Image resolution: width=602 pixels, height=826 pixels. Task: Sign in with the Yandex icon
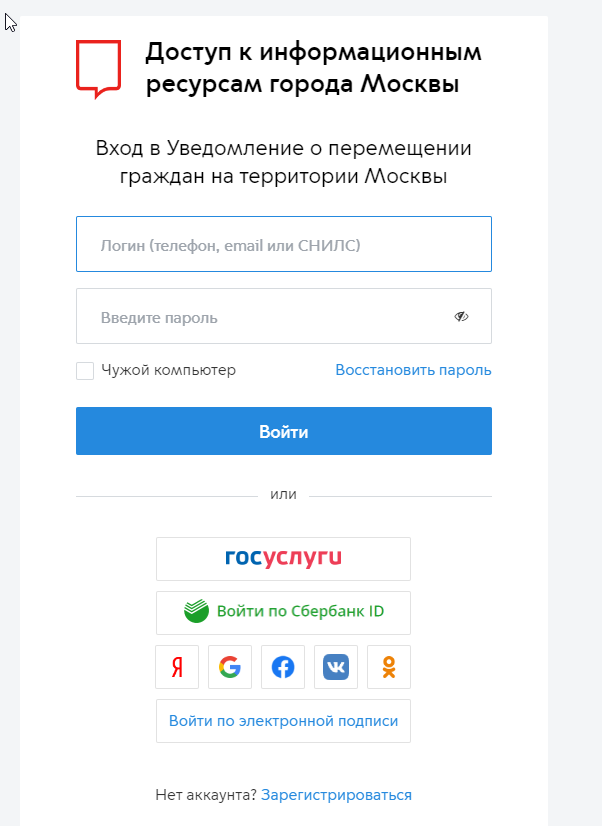click(x=177, y=667)
